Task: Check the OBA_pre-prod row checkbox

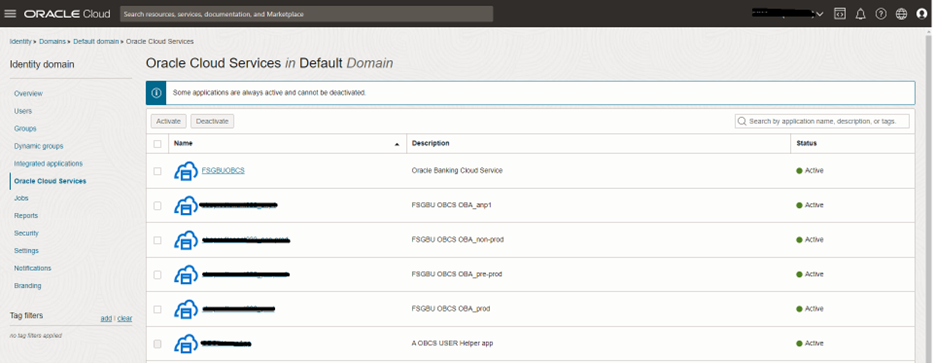Action: tap(157, 275)
